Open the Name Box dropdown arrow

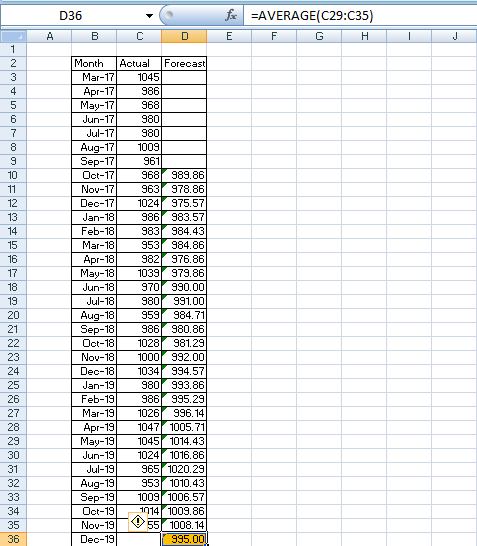[x=149, y=16]
